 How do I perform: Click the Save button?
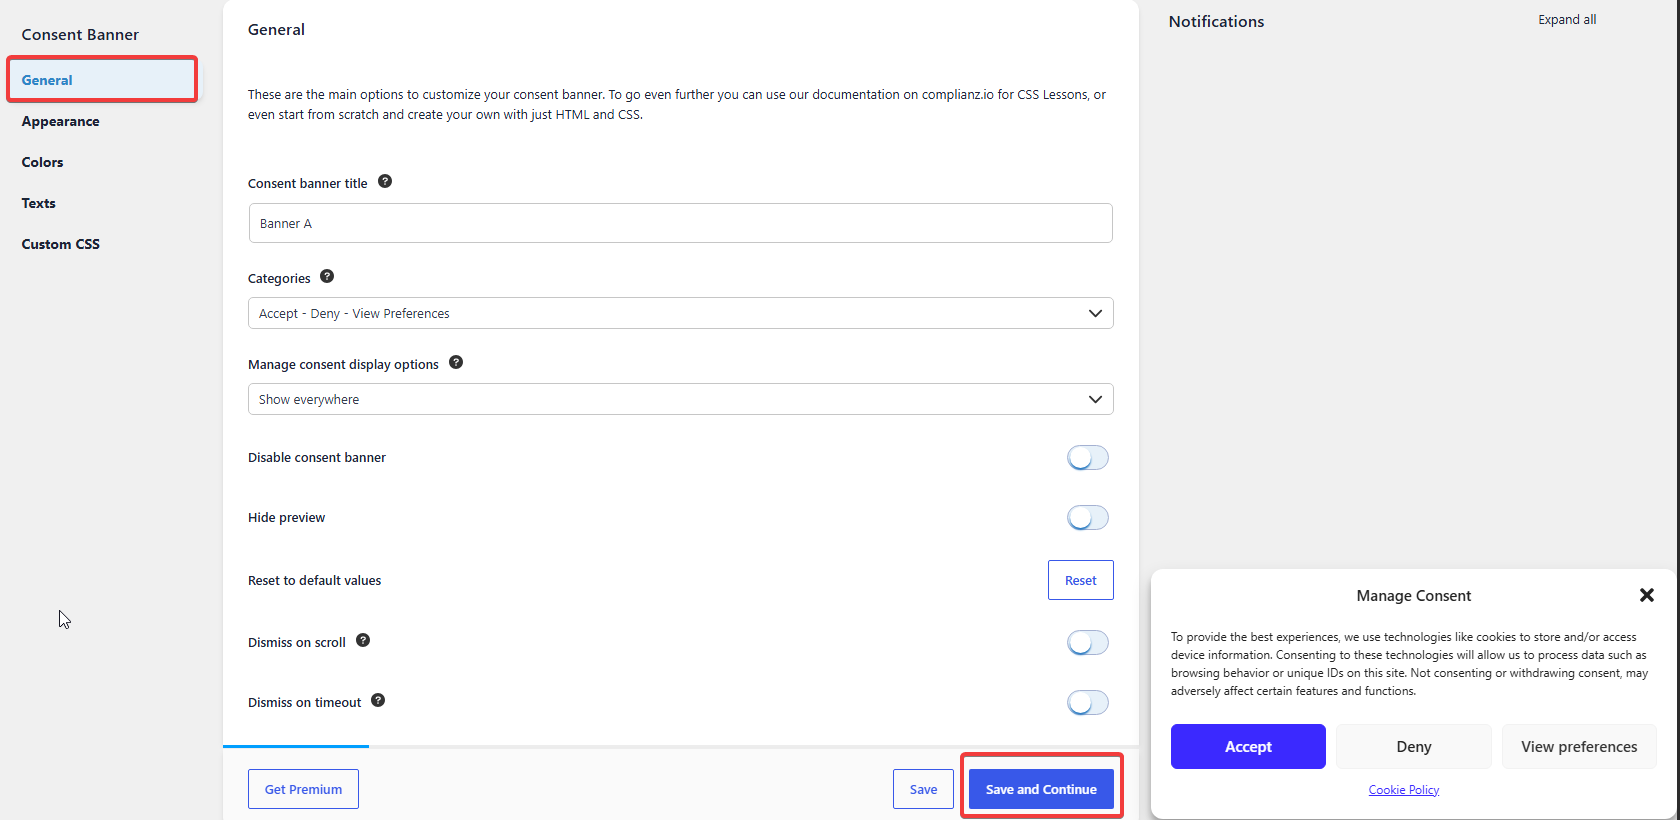pos(924,789)
